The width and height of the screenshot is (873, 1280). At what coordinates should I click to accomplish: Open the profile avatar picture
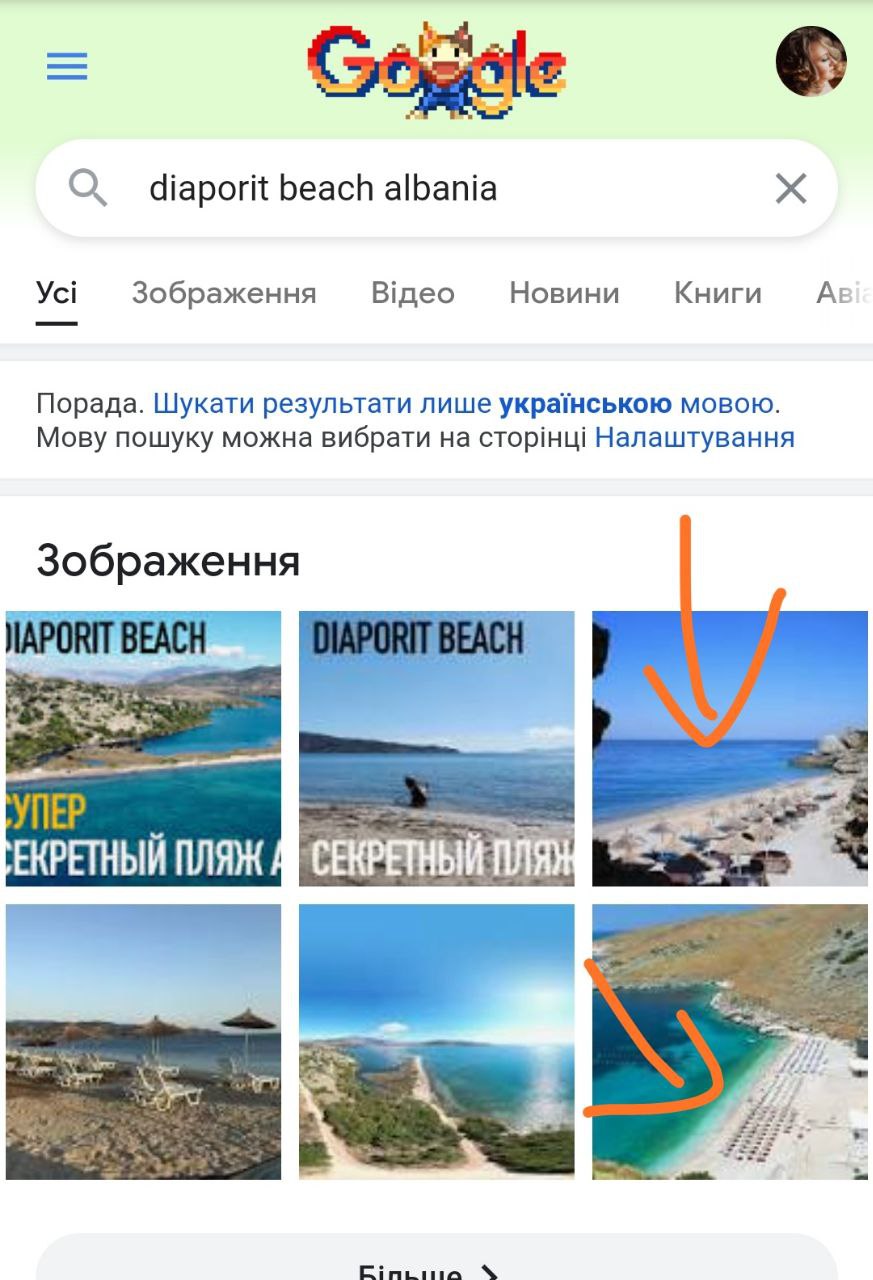811,62
